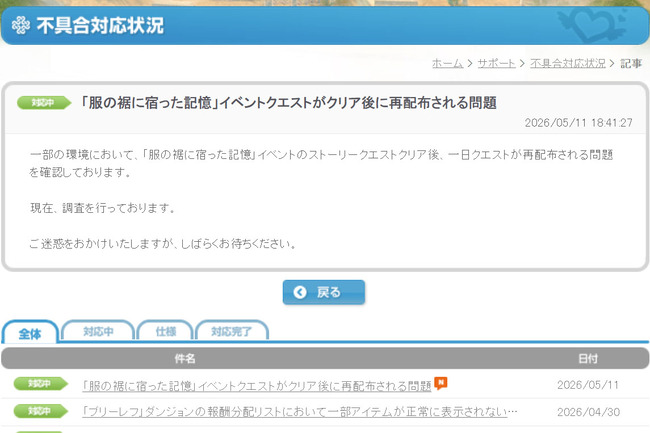The width and height of the screenshot is (650, 433).
Task: Click 対応中 badge beside 2026/05/11 list row
Action: click(x=41, y=384)
